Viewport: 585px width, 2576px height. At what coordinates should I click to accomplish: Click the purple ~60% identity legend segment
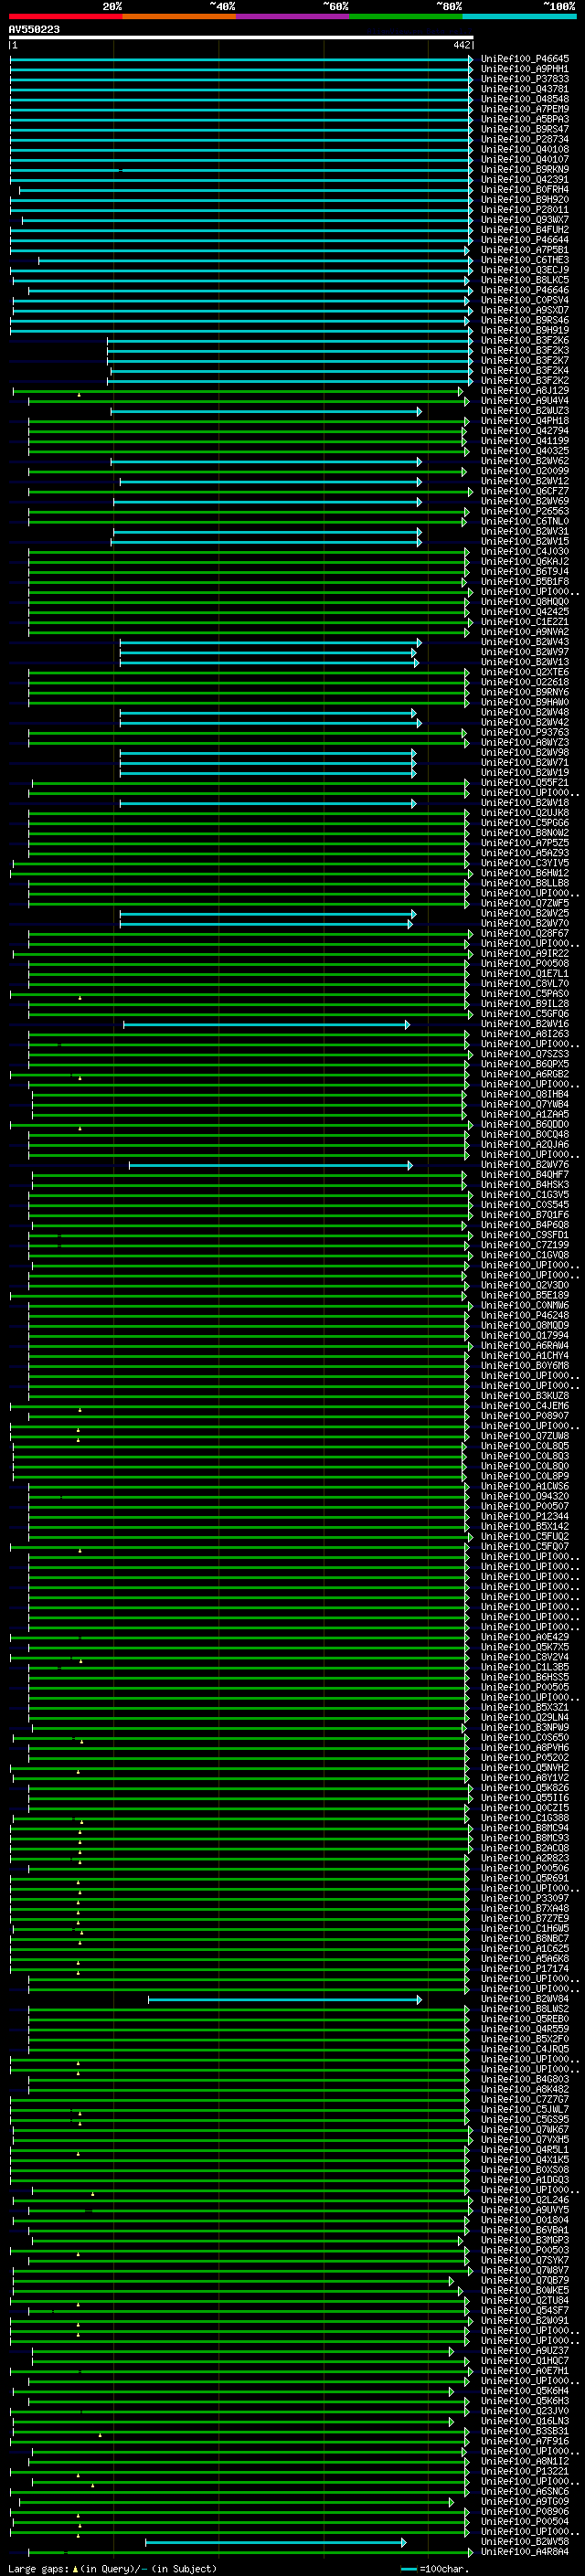point(292,16)
